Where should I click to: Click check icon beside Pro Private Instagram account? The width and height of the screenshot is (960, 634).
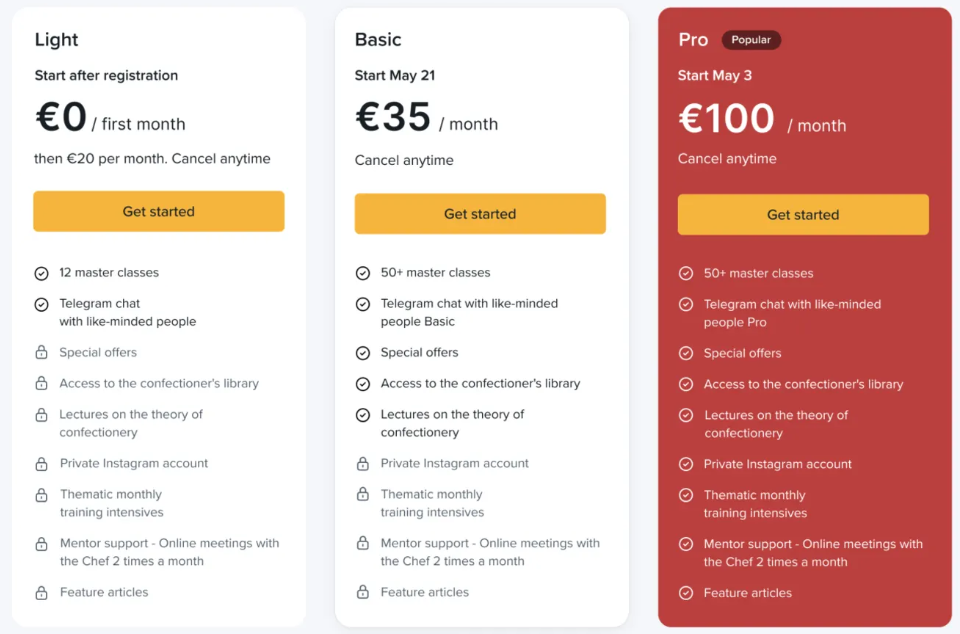click(686, 464)
